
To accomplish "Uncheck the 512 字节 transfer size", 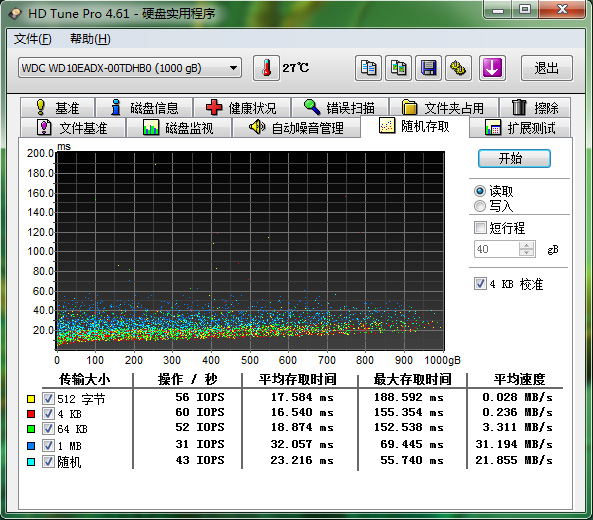I will [48, 398].
